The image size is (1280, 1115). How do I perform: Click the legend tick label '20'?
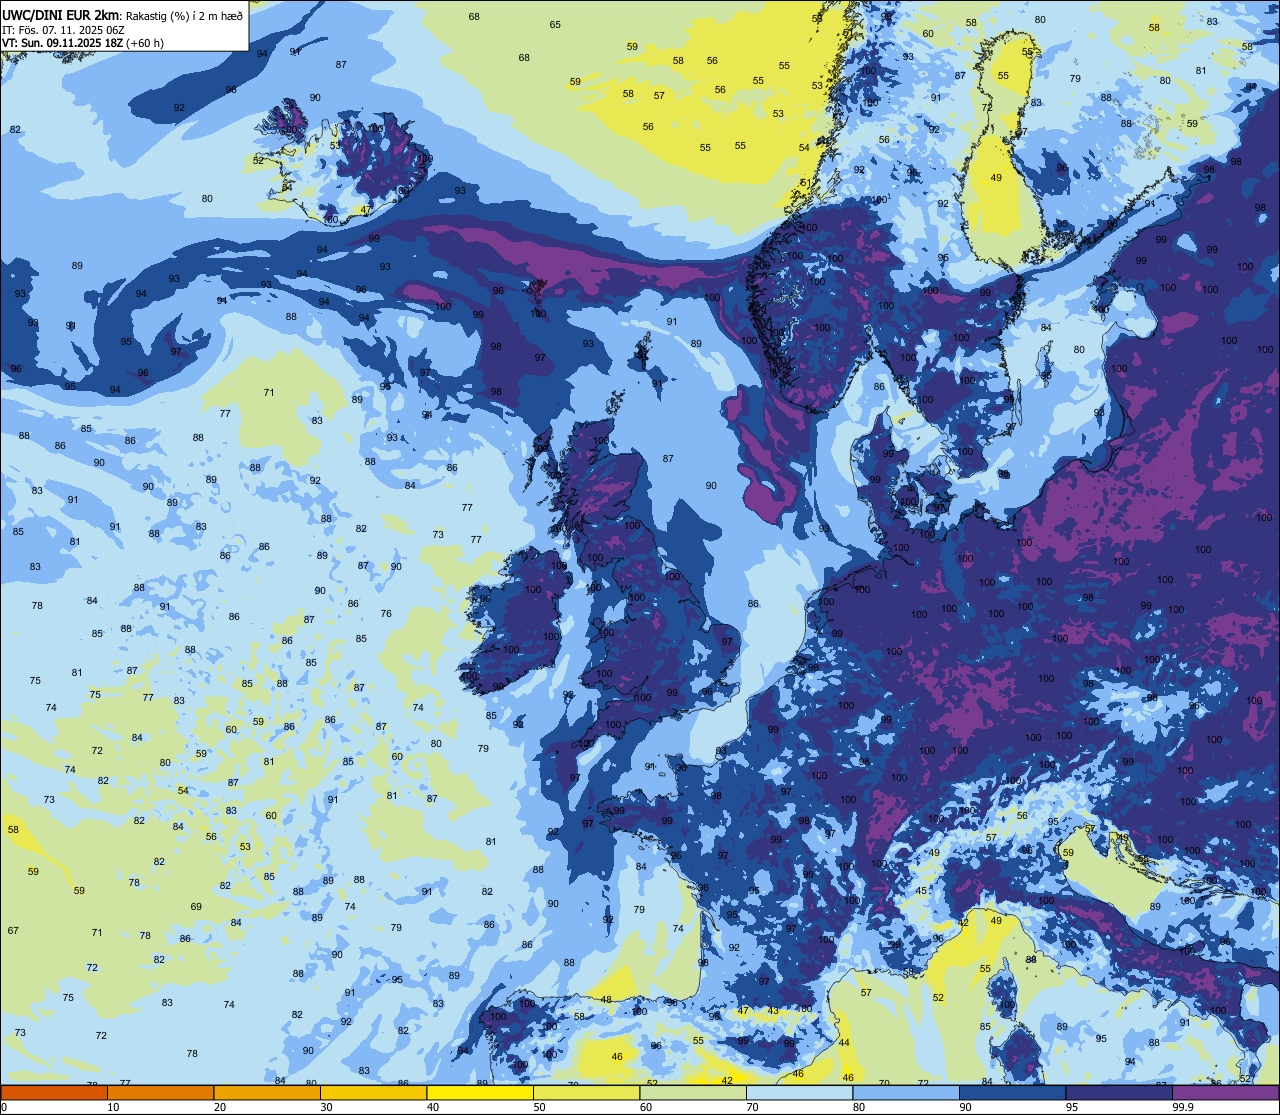coord(220,1107)
